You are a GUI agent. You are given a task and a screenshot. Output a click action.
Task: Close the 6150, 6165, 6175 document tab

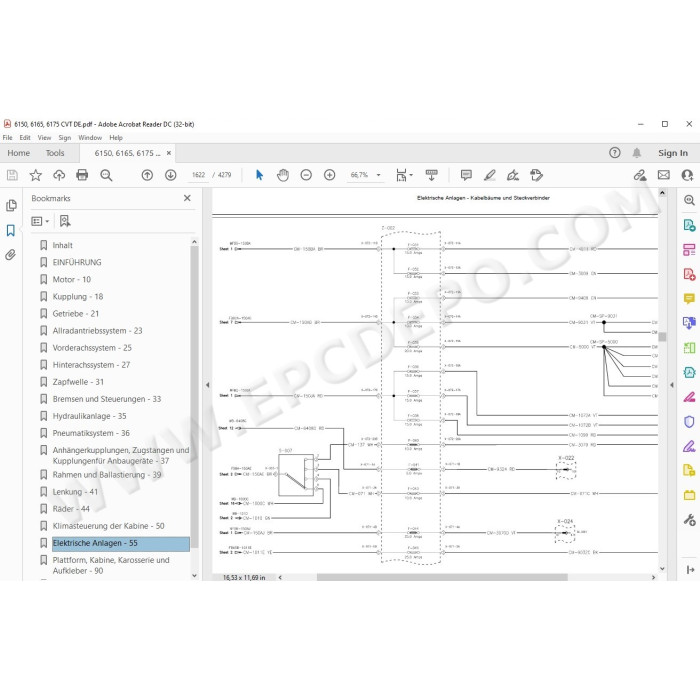click(169, 153)
